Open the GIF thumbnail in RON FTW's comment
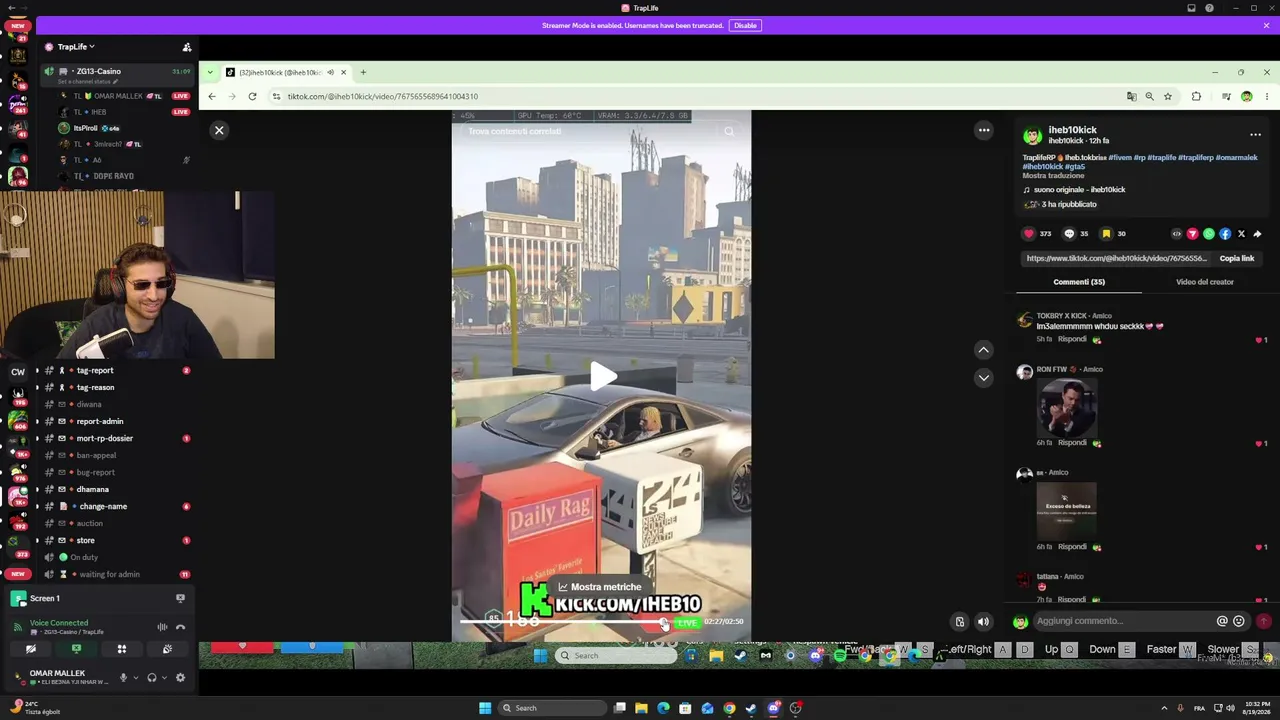 click(1066, 407)
